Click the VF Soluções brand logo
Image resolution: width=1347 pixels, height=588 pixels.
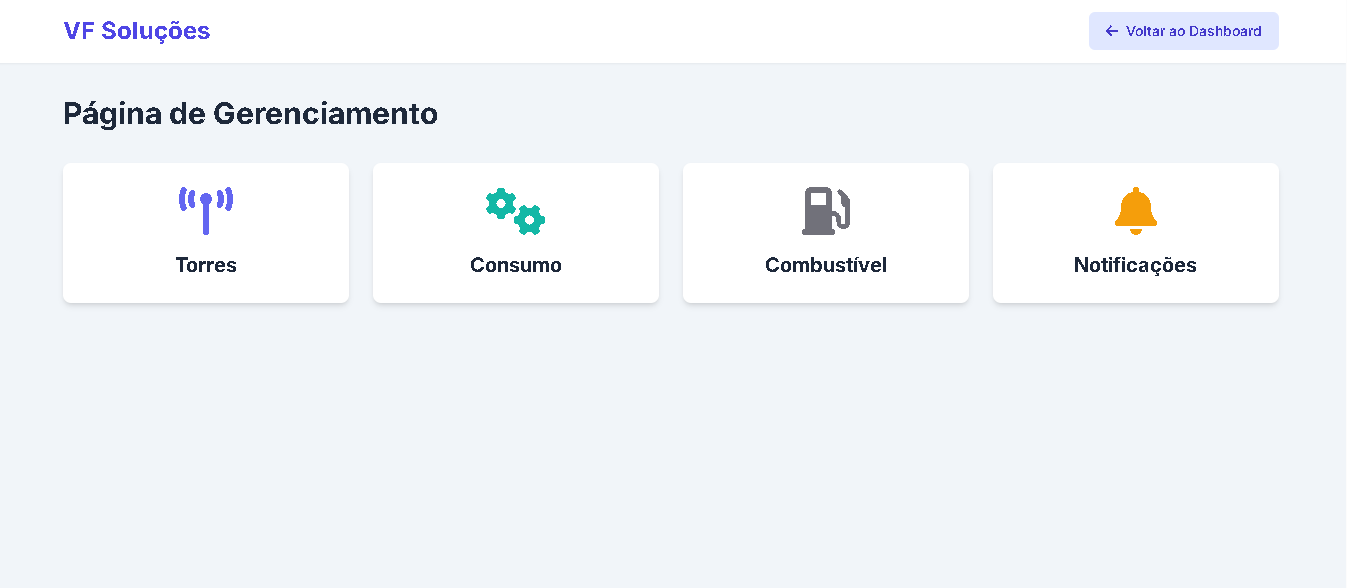pos(137,31)
